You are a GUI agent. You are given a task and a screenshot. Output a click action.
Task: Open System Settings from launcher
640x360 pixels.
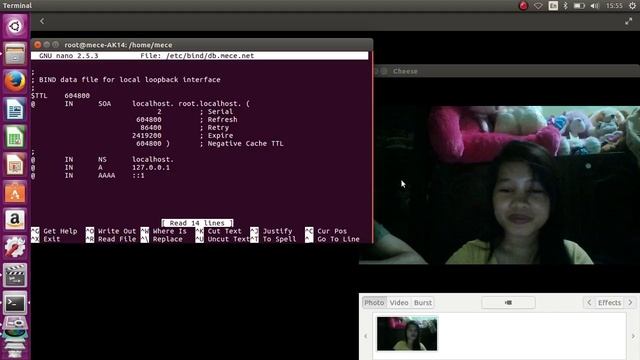click(x=15, y=247)
